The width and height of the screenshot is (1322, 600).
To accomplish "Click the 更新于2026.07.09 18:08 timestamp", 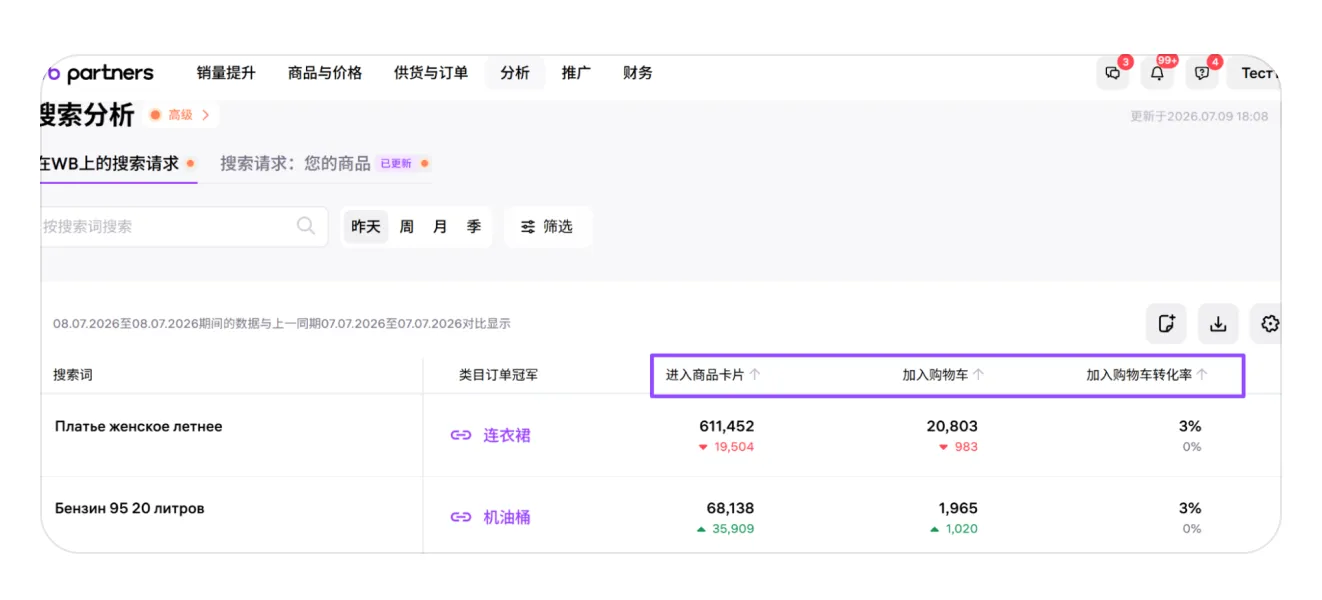I will tap(1199, 116).
